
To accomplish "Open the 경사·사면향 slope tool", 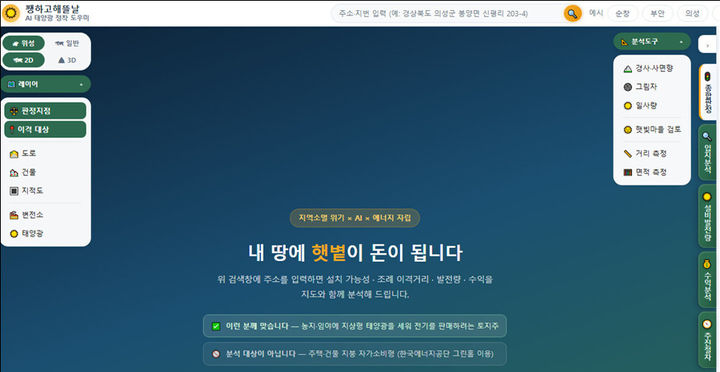I will 652,68.
